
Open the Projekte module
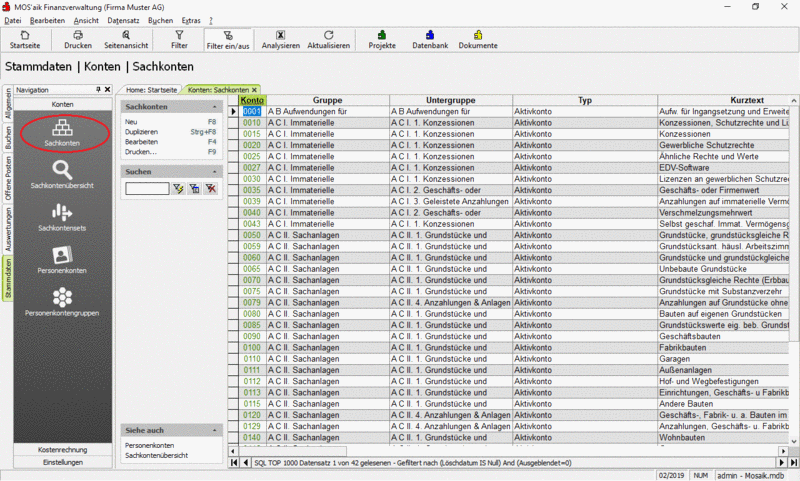pyautogui.click(x=382, y=40)
